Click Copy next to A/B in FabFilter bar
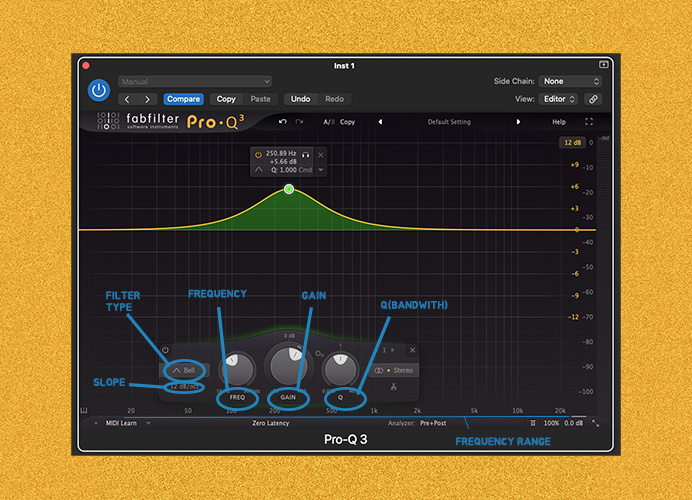Screen dimensions: 692x500 [x=347, y=122]
